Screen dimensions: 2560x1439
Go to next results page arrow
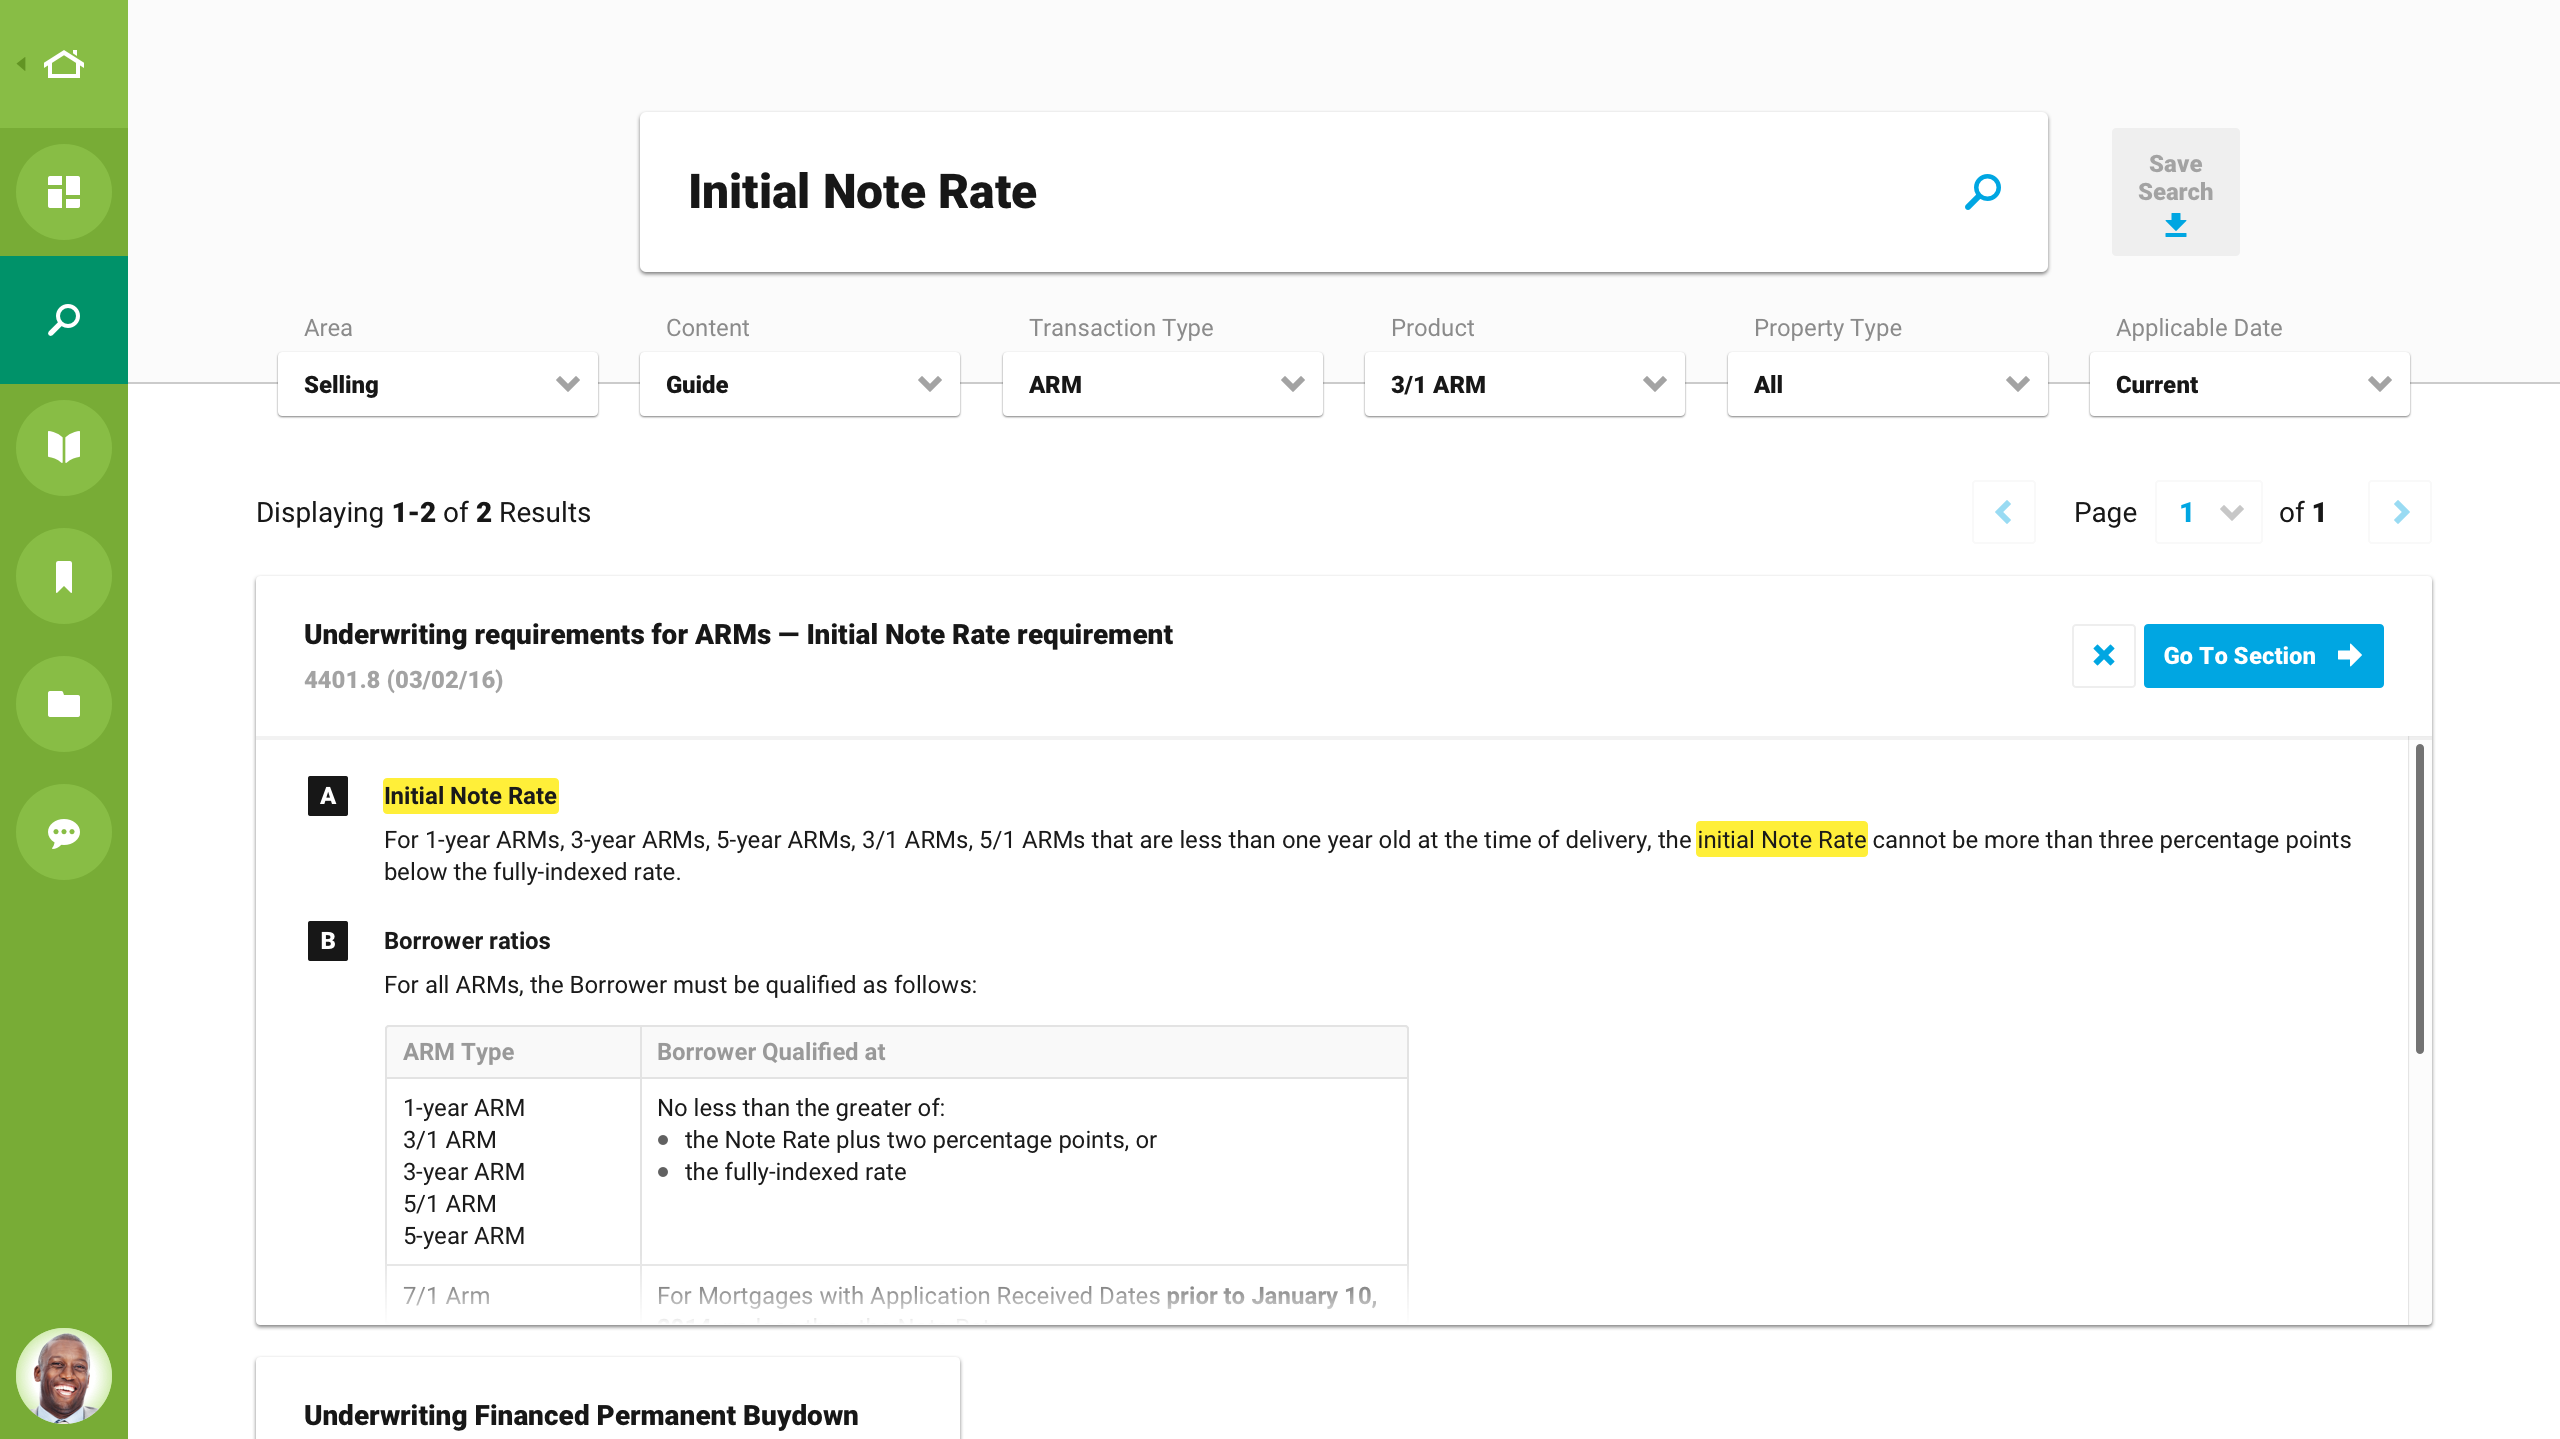(2400, 512)
